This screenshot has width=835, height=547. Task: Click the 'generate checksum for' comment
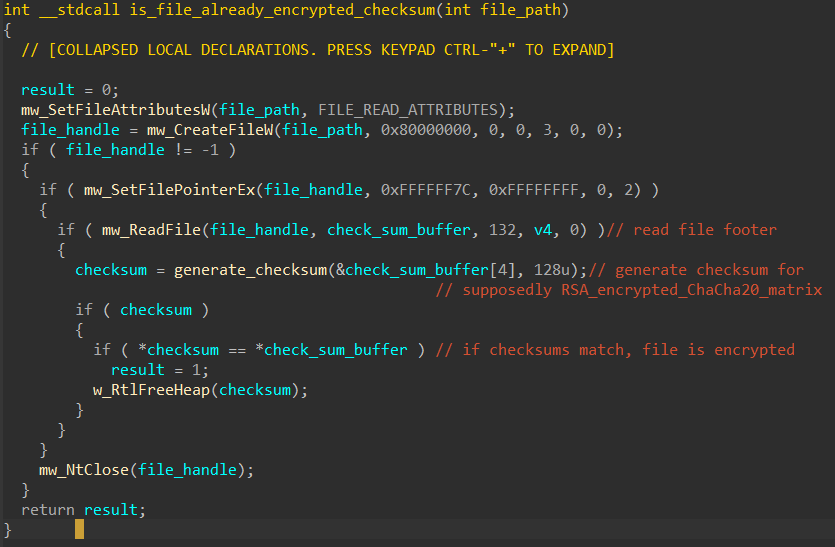(x=695, y=270)
